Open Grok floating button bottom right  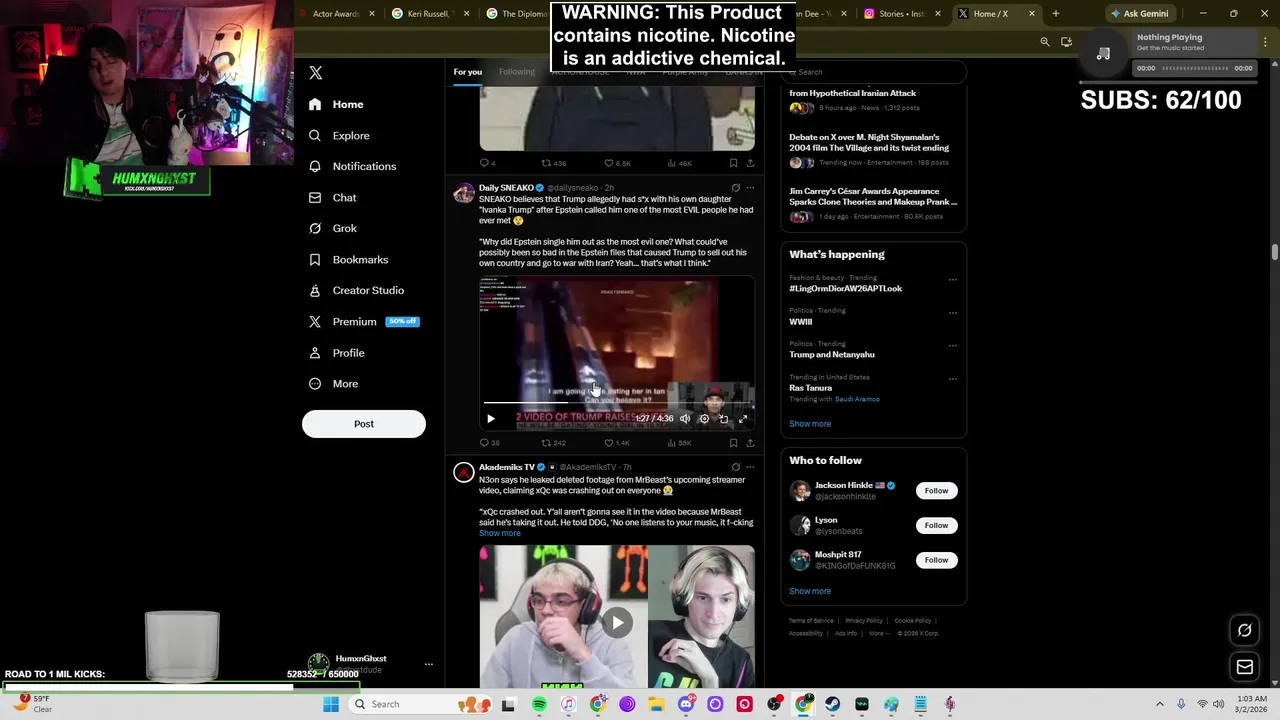tap(1245, 631)
